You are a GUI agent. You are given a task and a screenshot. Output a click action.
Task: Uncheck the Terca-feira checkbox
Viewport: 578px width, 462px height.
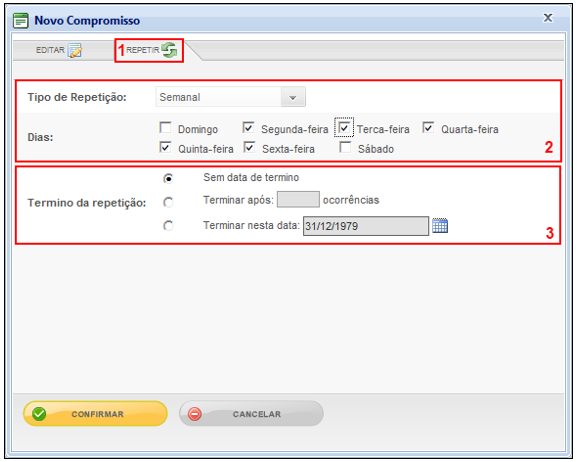point(344,128)
